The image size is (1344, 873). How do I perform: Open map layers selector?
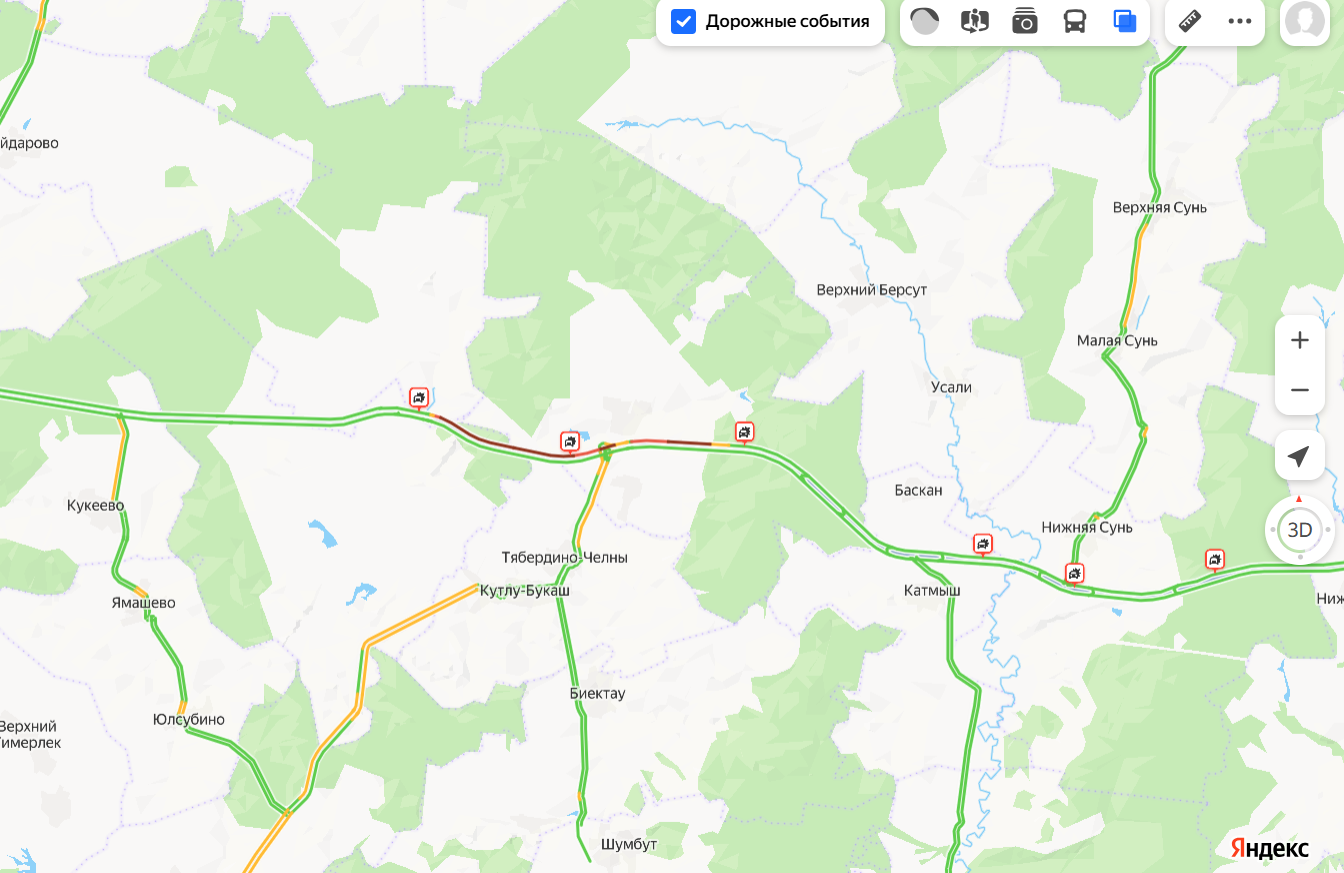tap(1125, 21)
